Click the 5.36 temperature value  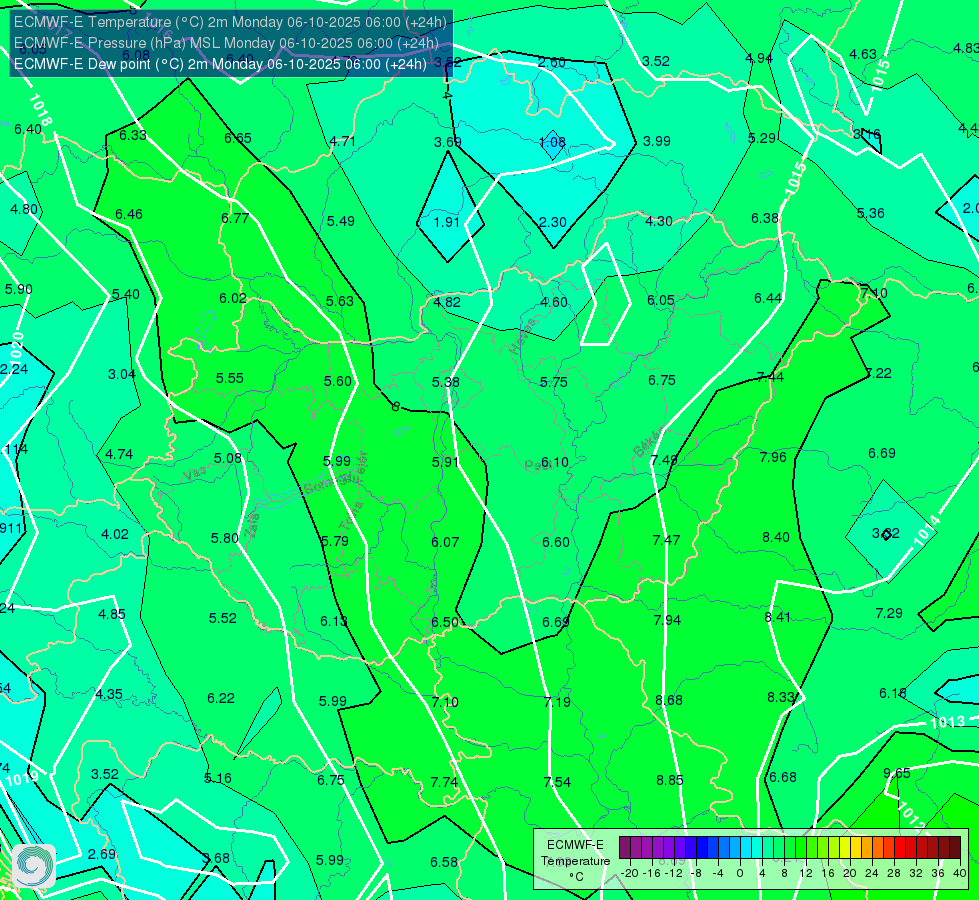(x=870, y=213)
